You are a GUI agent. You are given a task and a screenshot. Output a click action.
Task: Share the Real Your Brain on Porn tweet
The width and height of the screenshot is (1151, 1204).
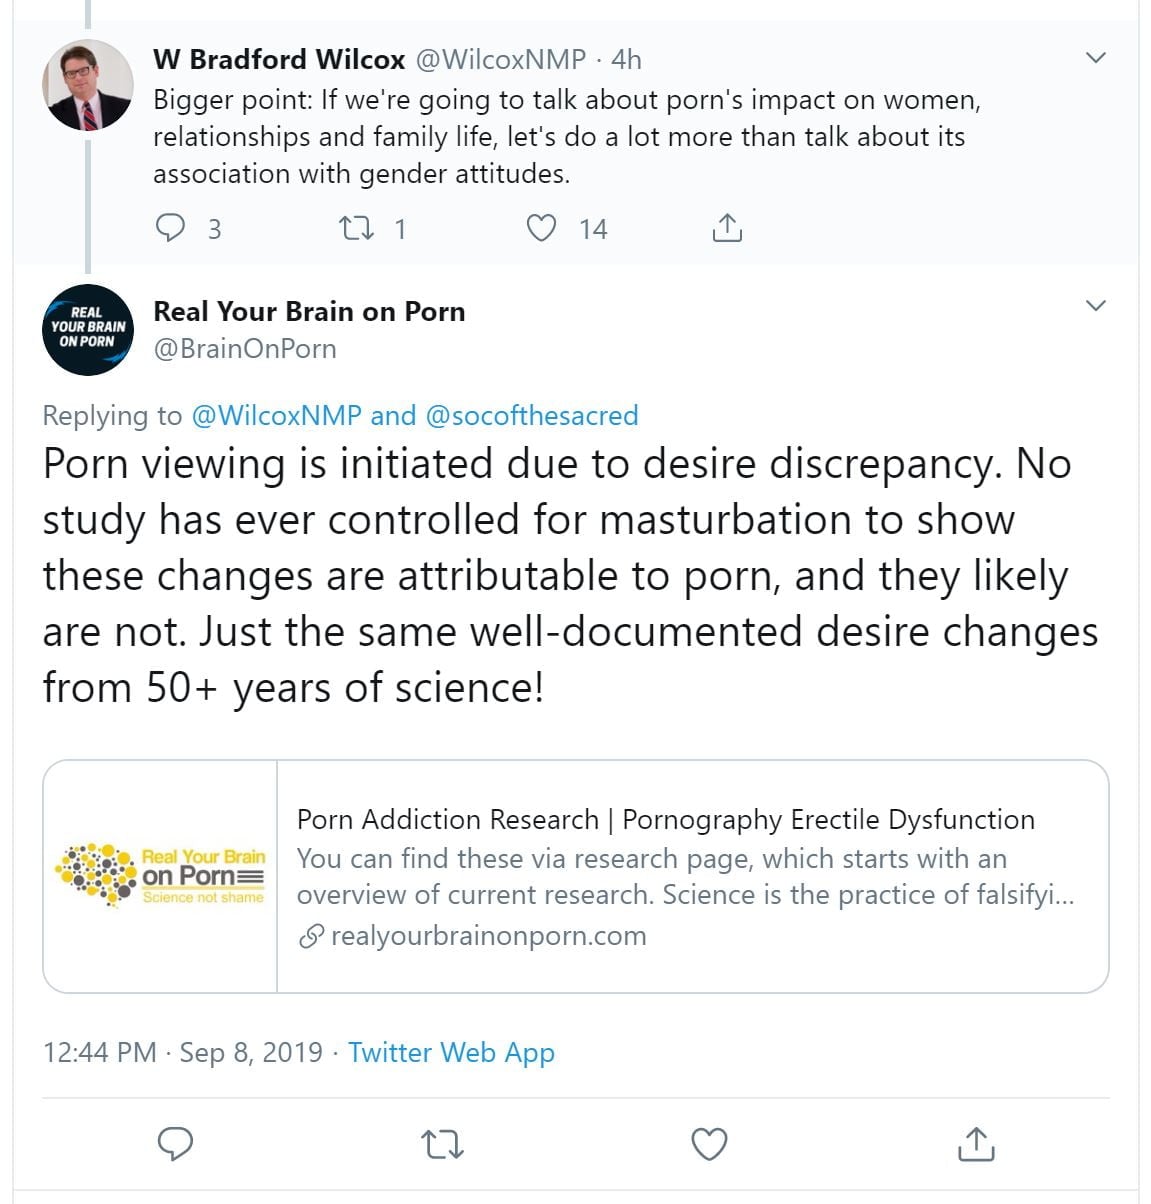[x=975, y=1144]
